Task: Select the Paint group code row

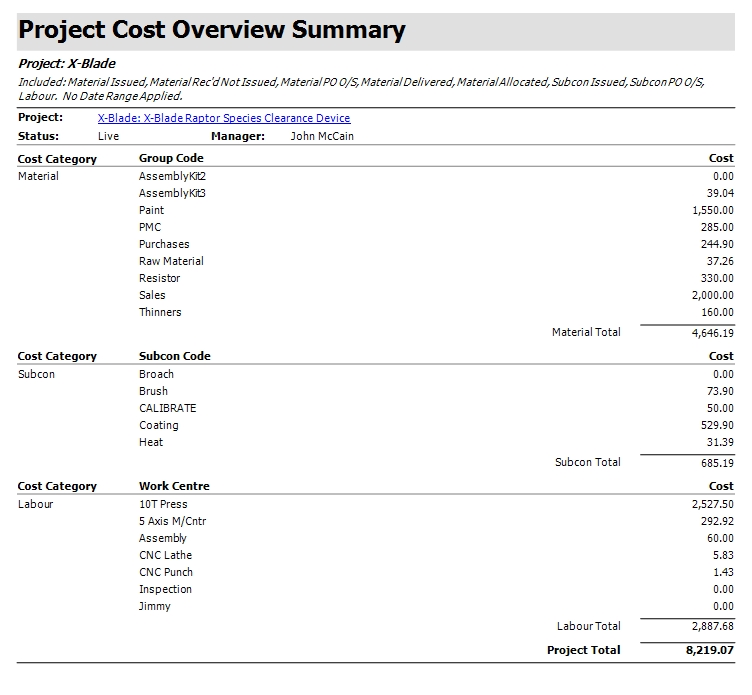Action: pyautogui.click(x=152, y=210)
